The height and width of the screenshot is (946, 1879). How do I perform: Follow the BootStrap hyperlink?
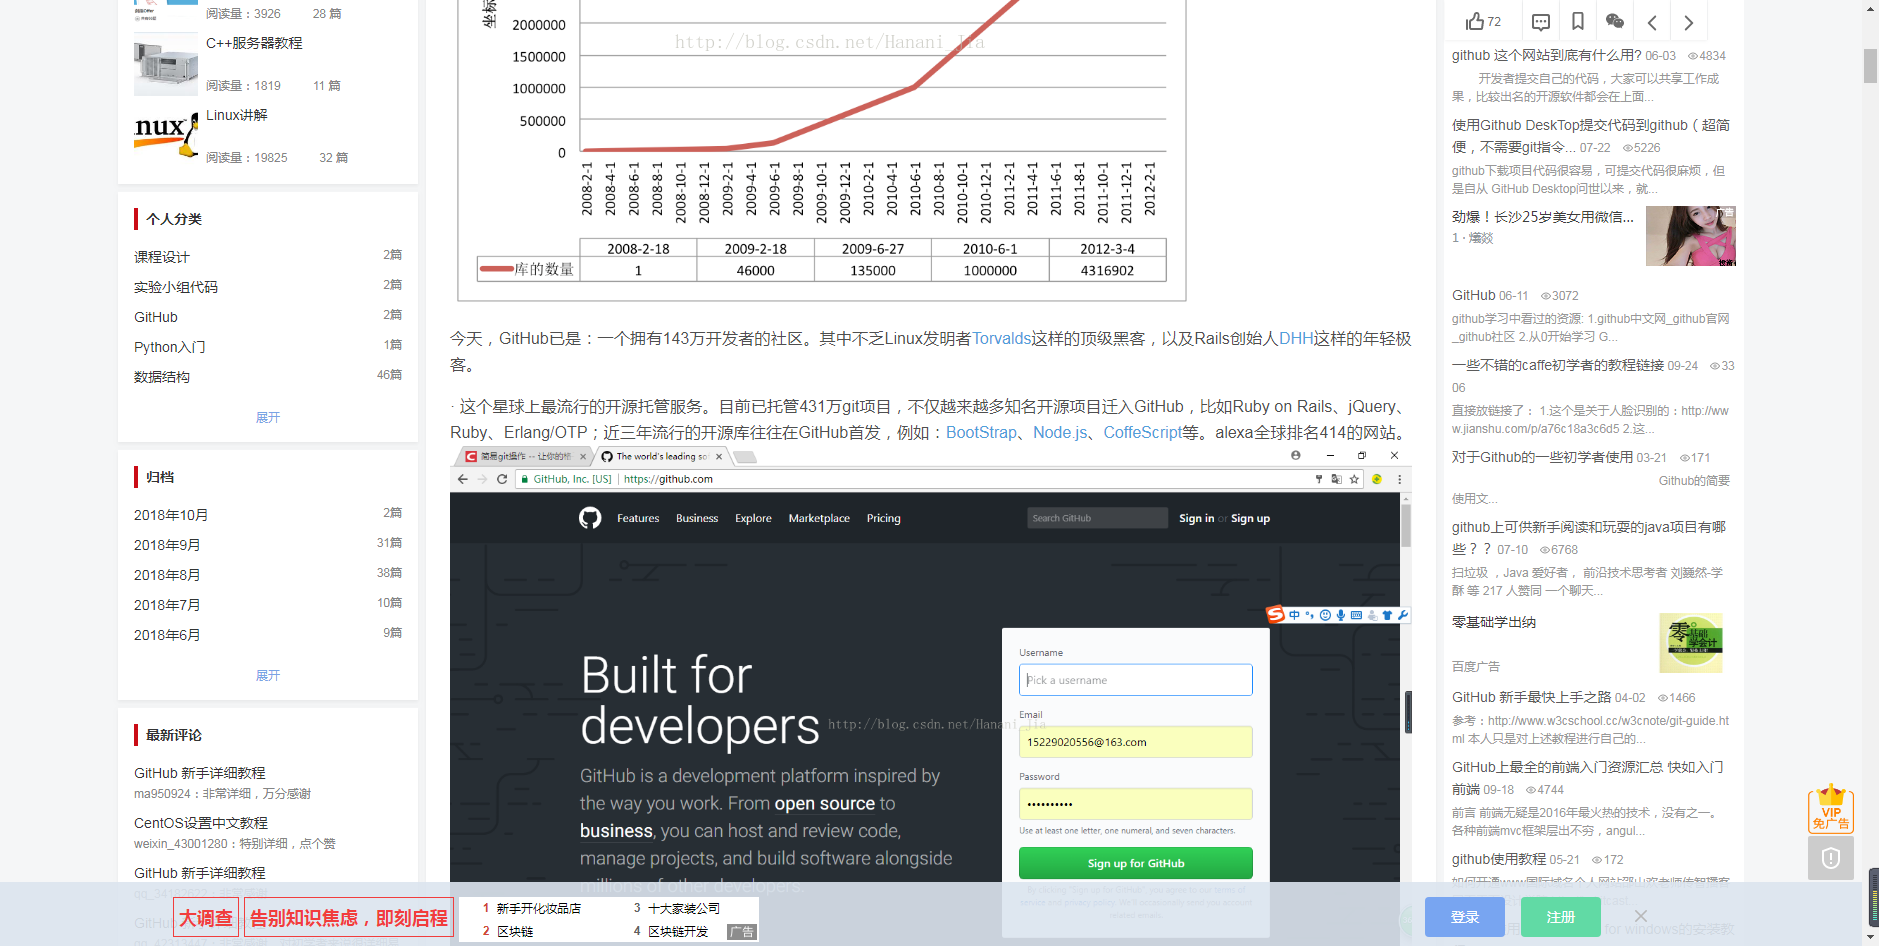(981, 432)
